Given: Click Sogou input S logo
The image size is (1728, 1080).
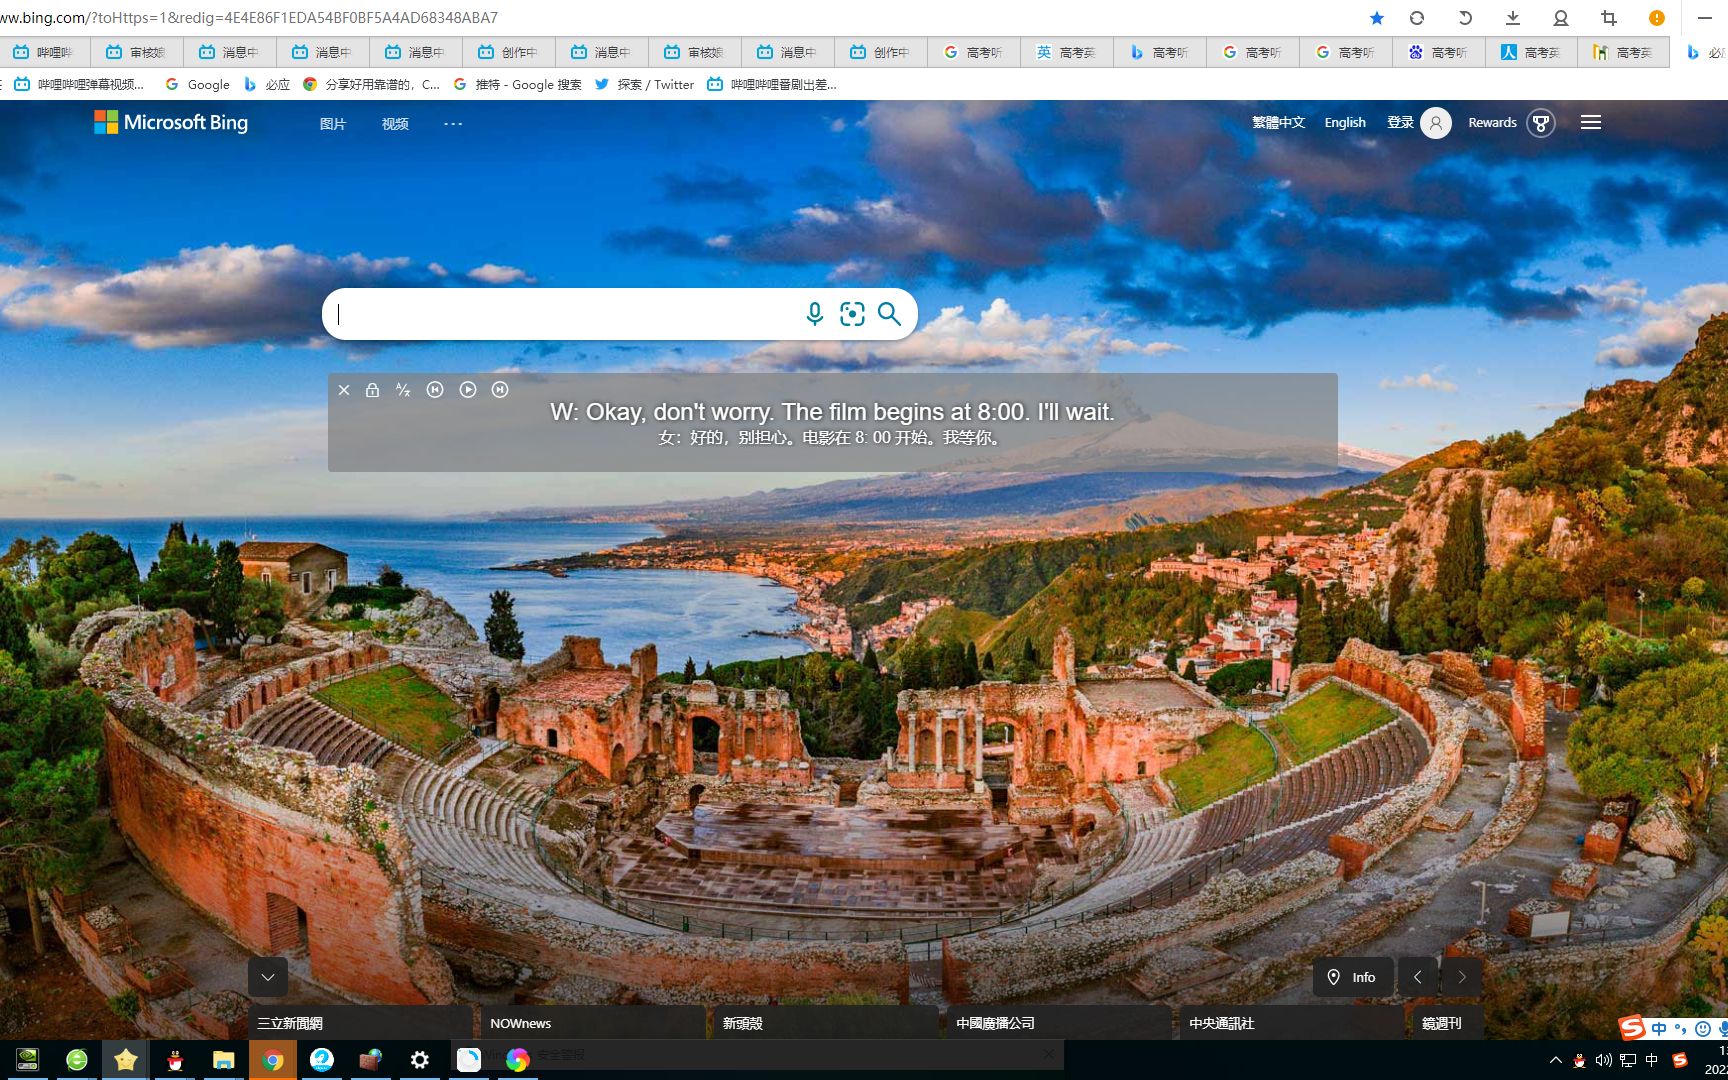Looking at the screenshot, I should [1632, 1027].
